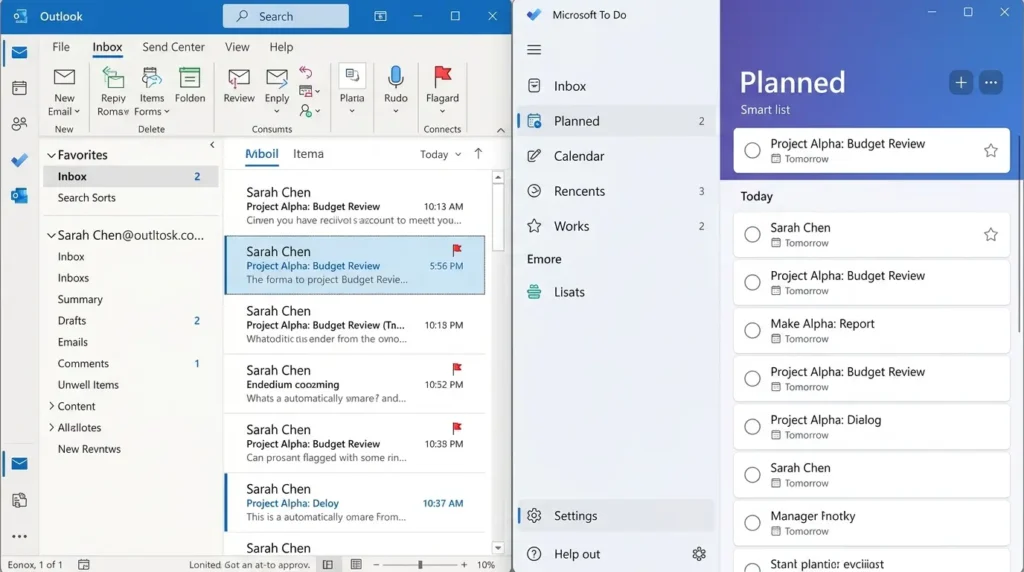This screenshot has height=572, width=1024.
Task: Click the red Flagard flag icon
Action: point(443,76)
